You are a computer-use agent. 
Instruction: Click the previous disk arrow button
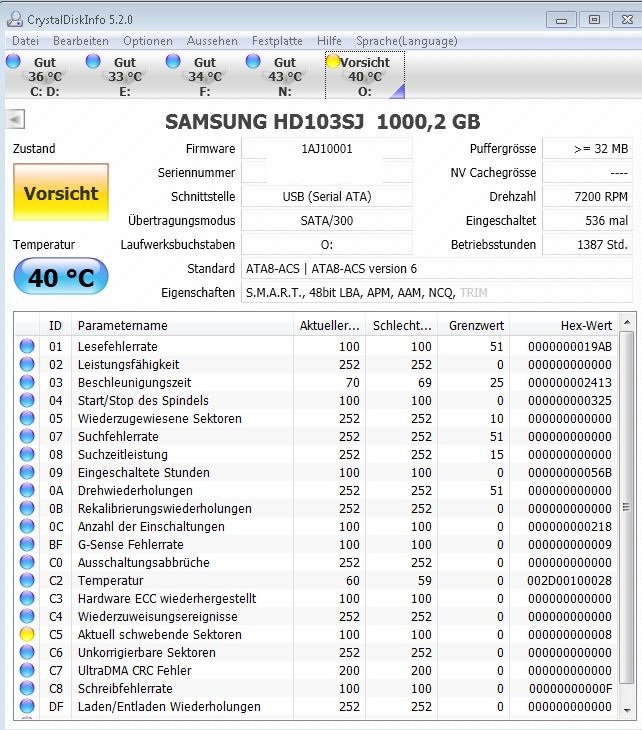(15, 120)
